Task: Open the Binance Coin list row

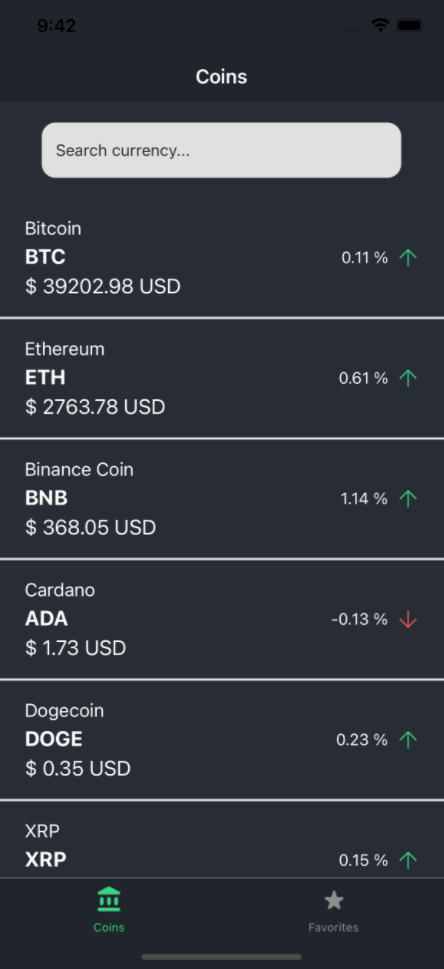Action: (x=222, y=499)
